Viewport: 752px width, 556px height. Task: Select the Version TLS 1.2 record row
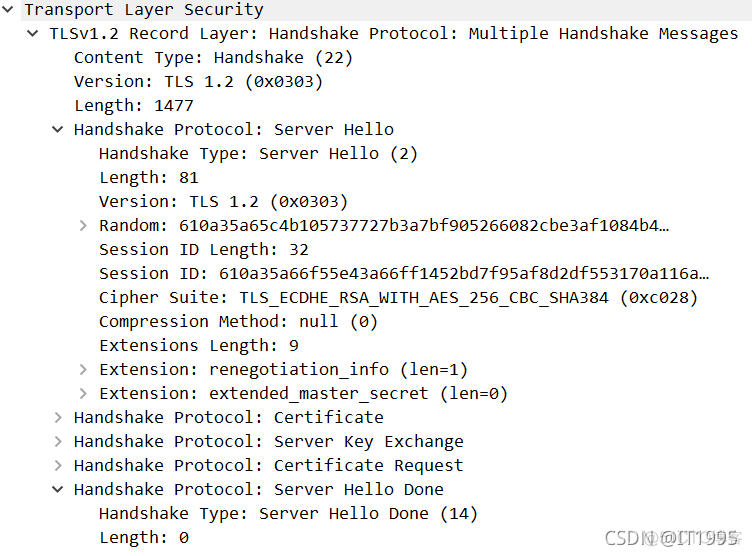point(199,82)
